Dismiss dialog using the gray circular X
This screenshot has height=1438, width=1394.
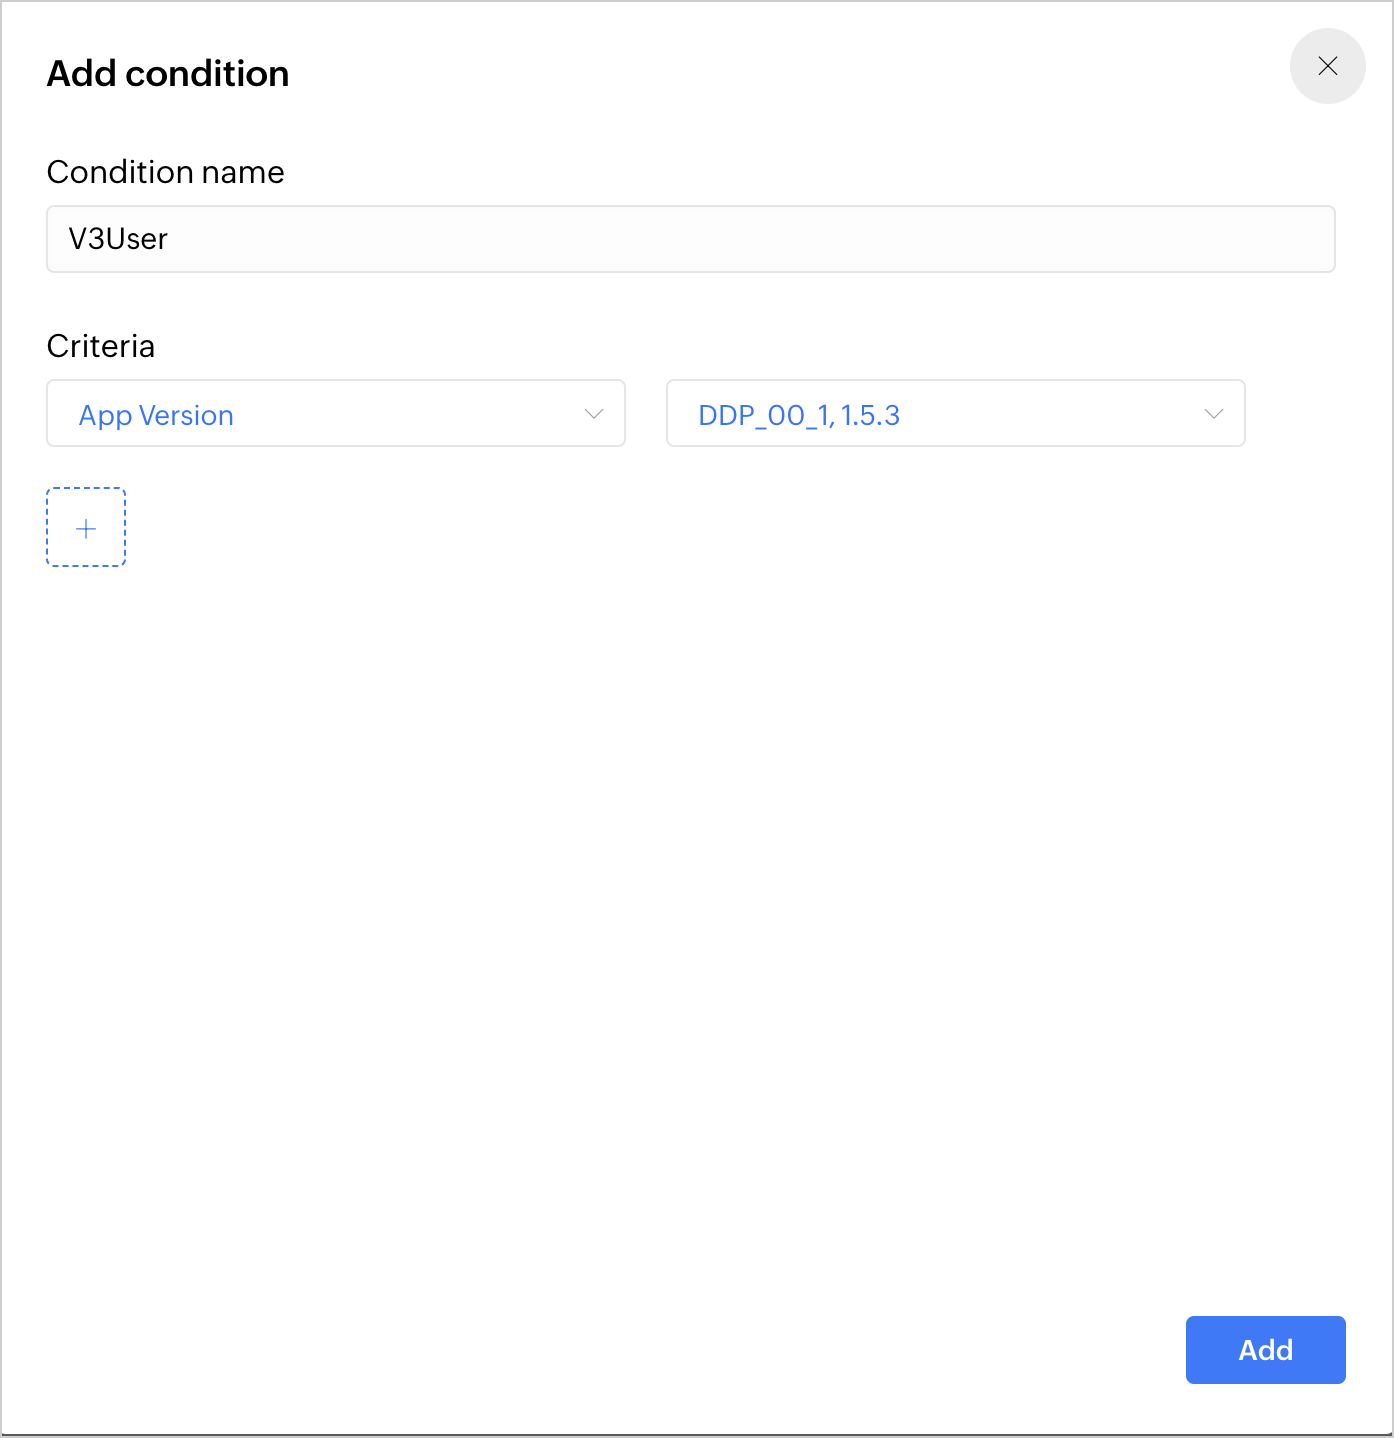(1327, 66)
